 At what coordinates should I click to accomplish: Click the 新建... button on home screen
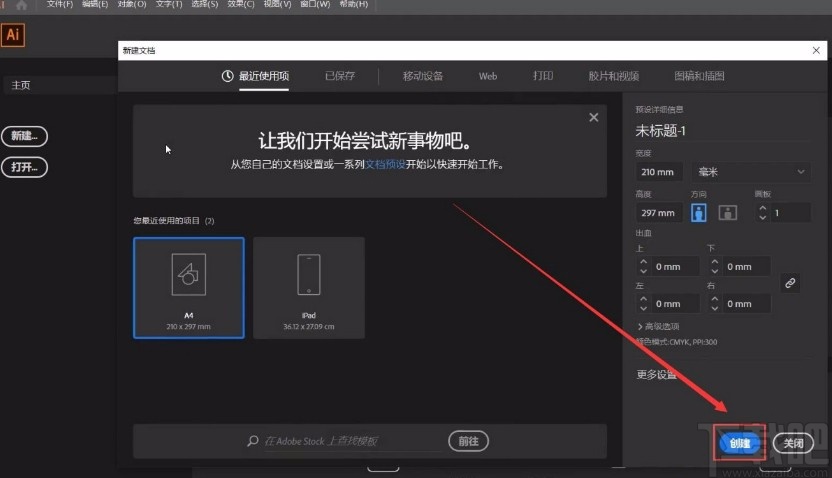24,136
